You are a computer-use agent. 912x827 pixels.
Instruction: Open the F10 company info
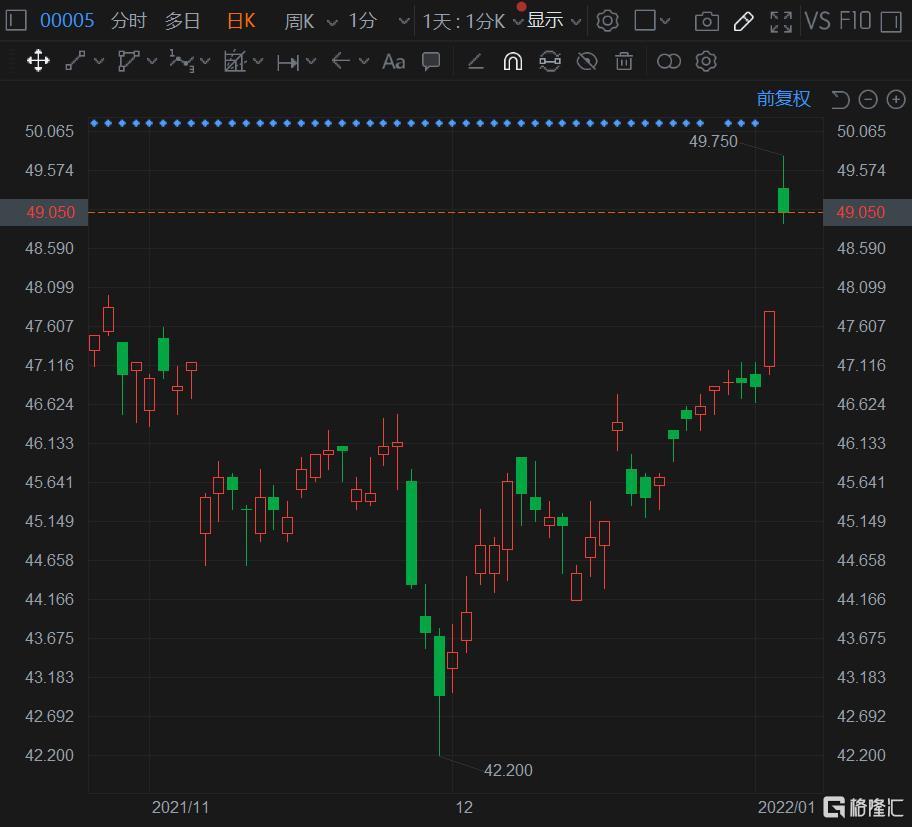[855, 21]
